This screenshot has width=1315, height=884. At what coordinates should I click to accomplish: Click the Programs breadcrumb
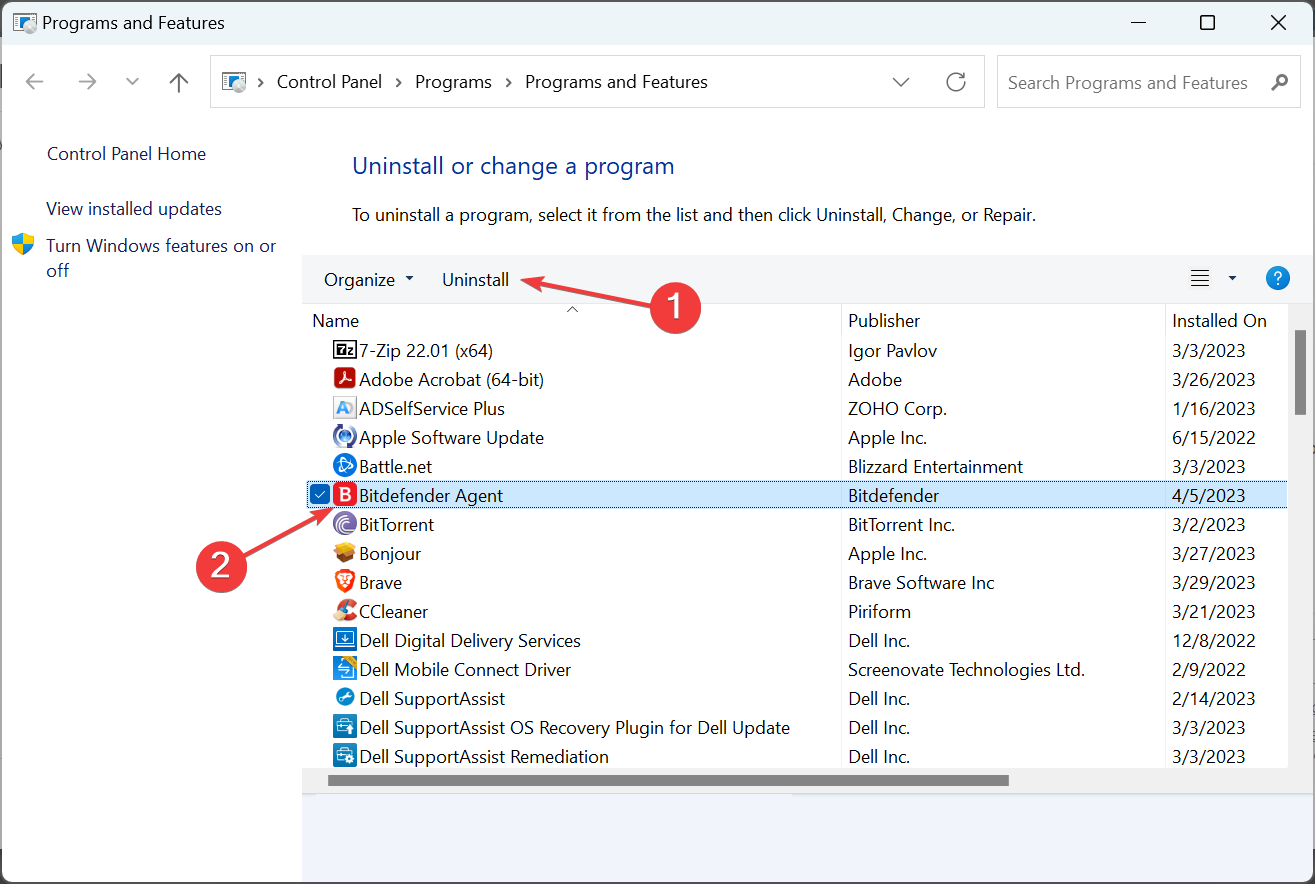pyautogui.click(x=453, y=82)
